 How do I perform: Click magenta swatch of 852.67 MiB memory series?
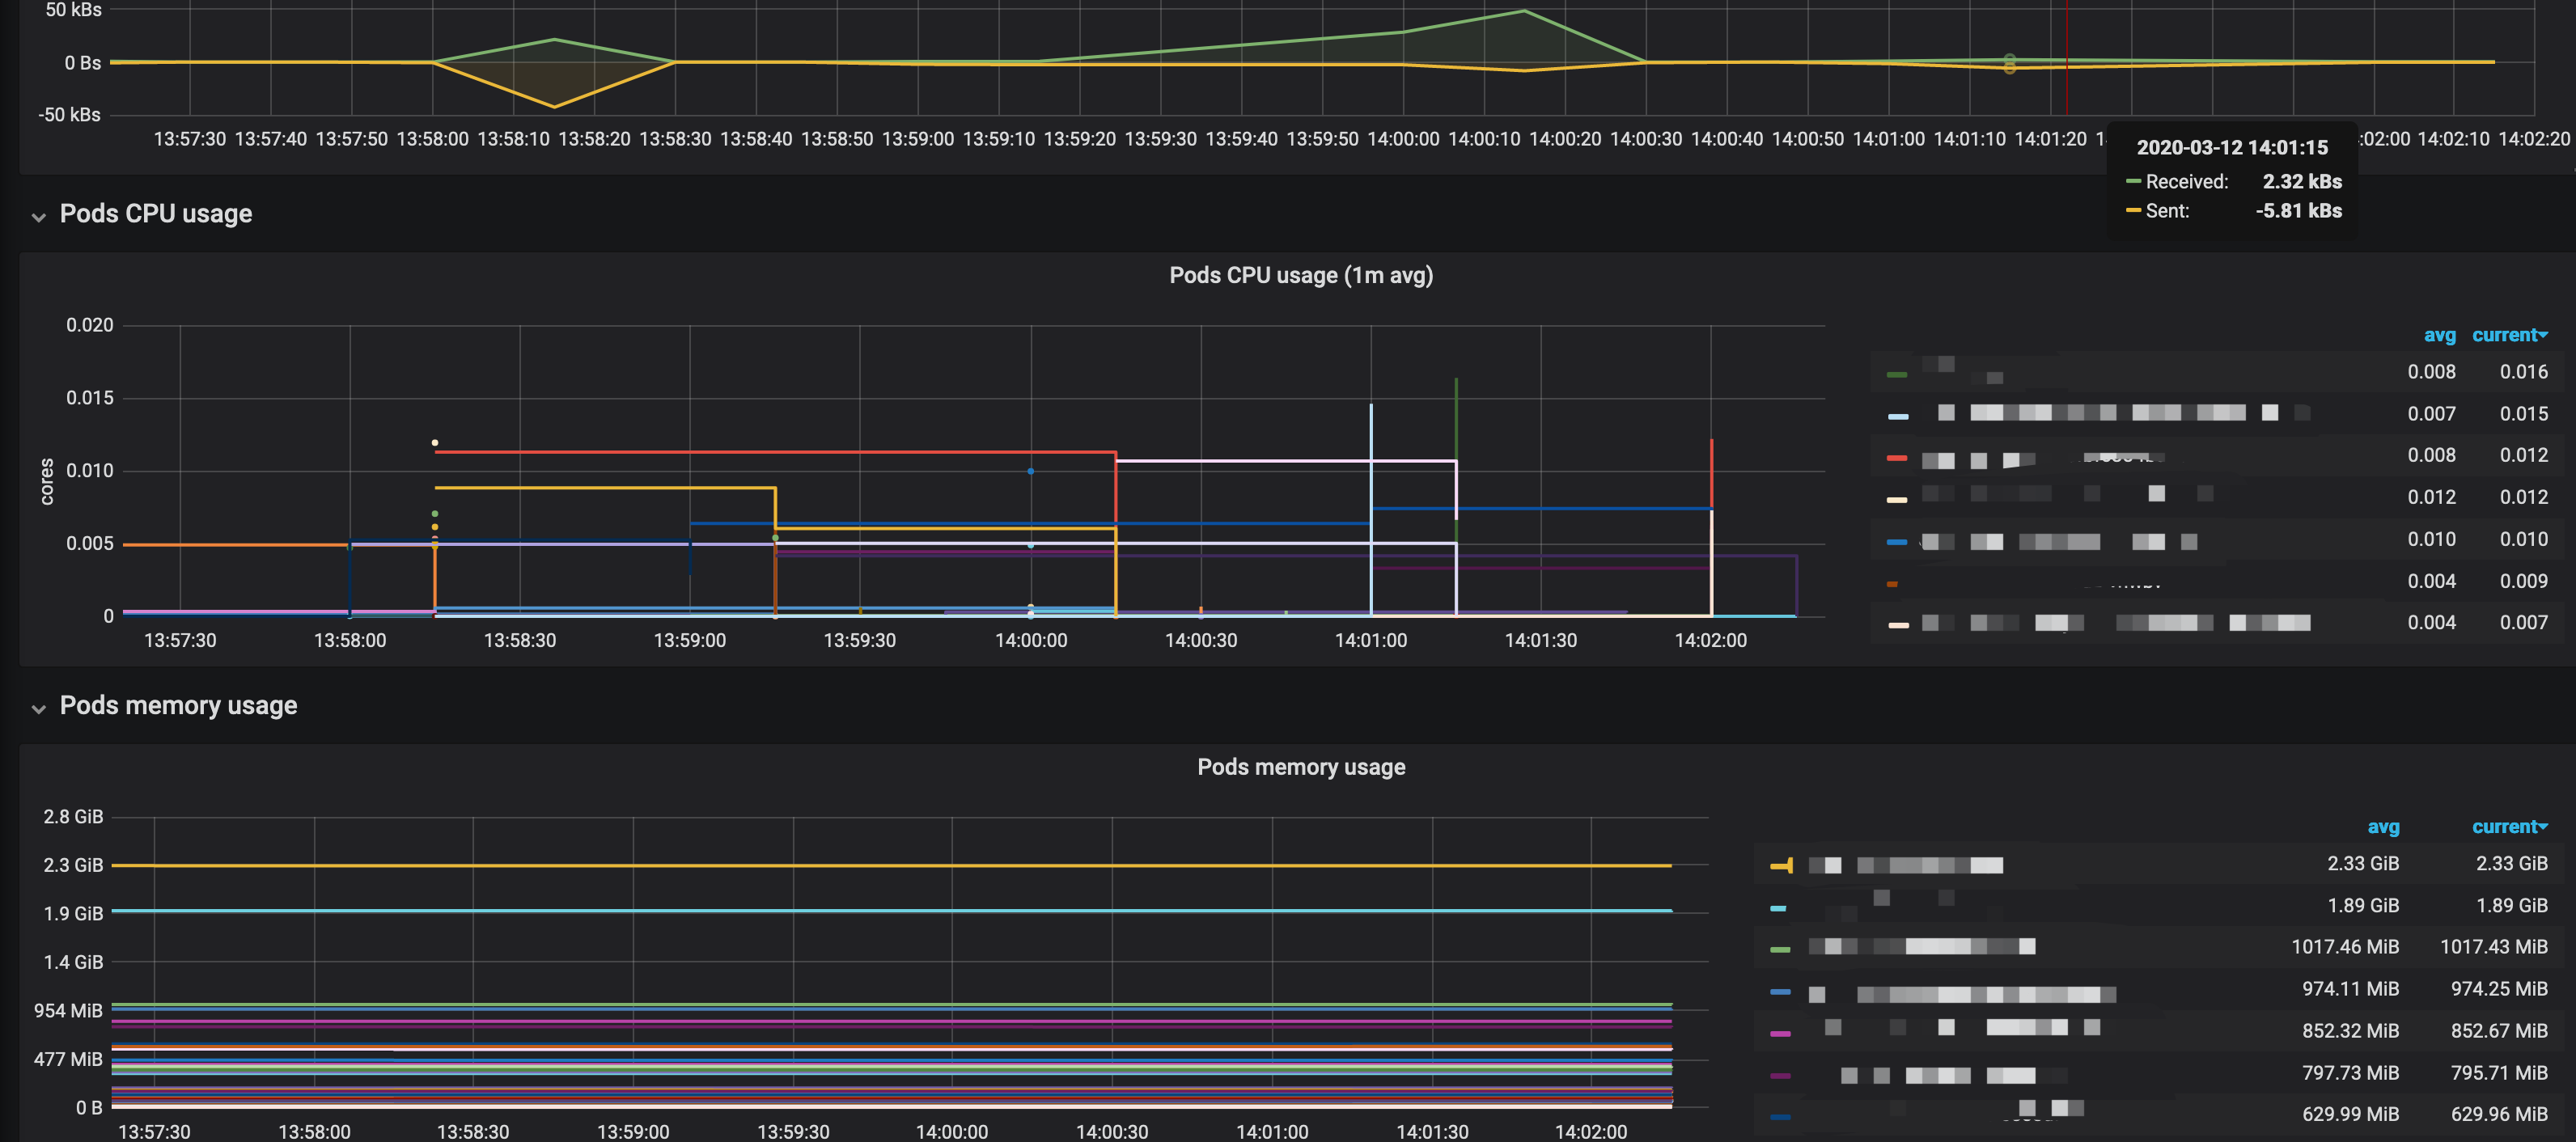coord(1780,1033)
